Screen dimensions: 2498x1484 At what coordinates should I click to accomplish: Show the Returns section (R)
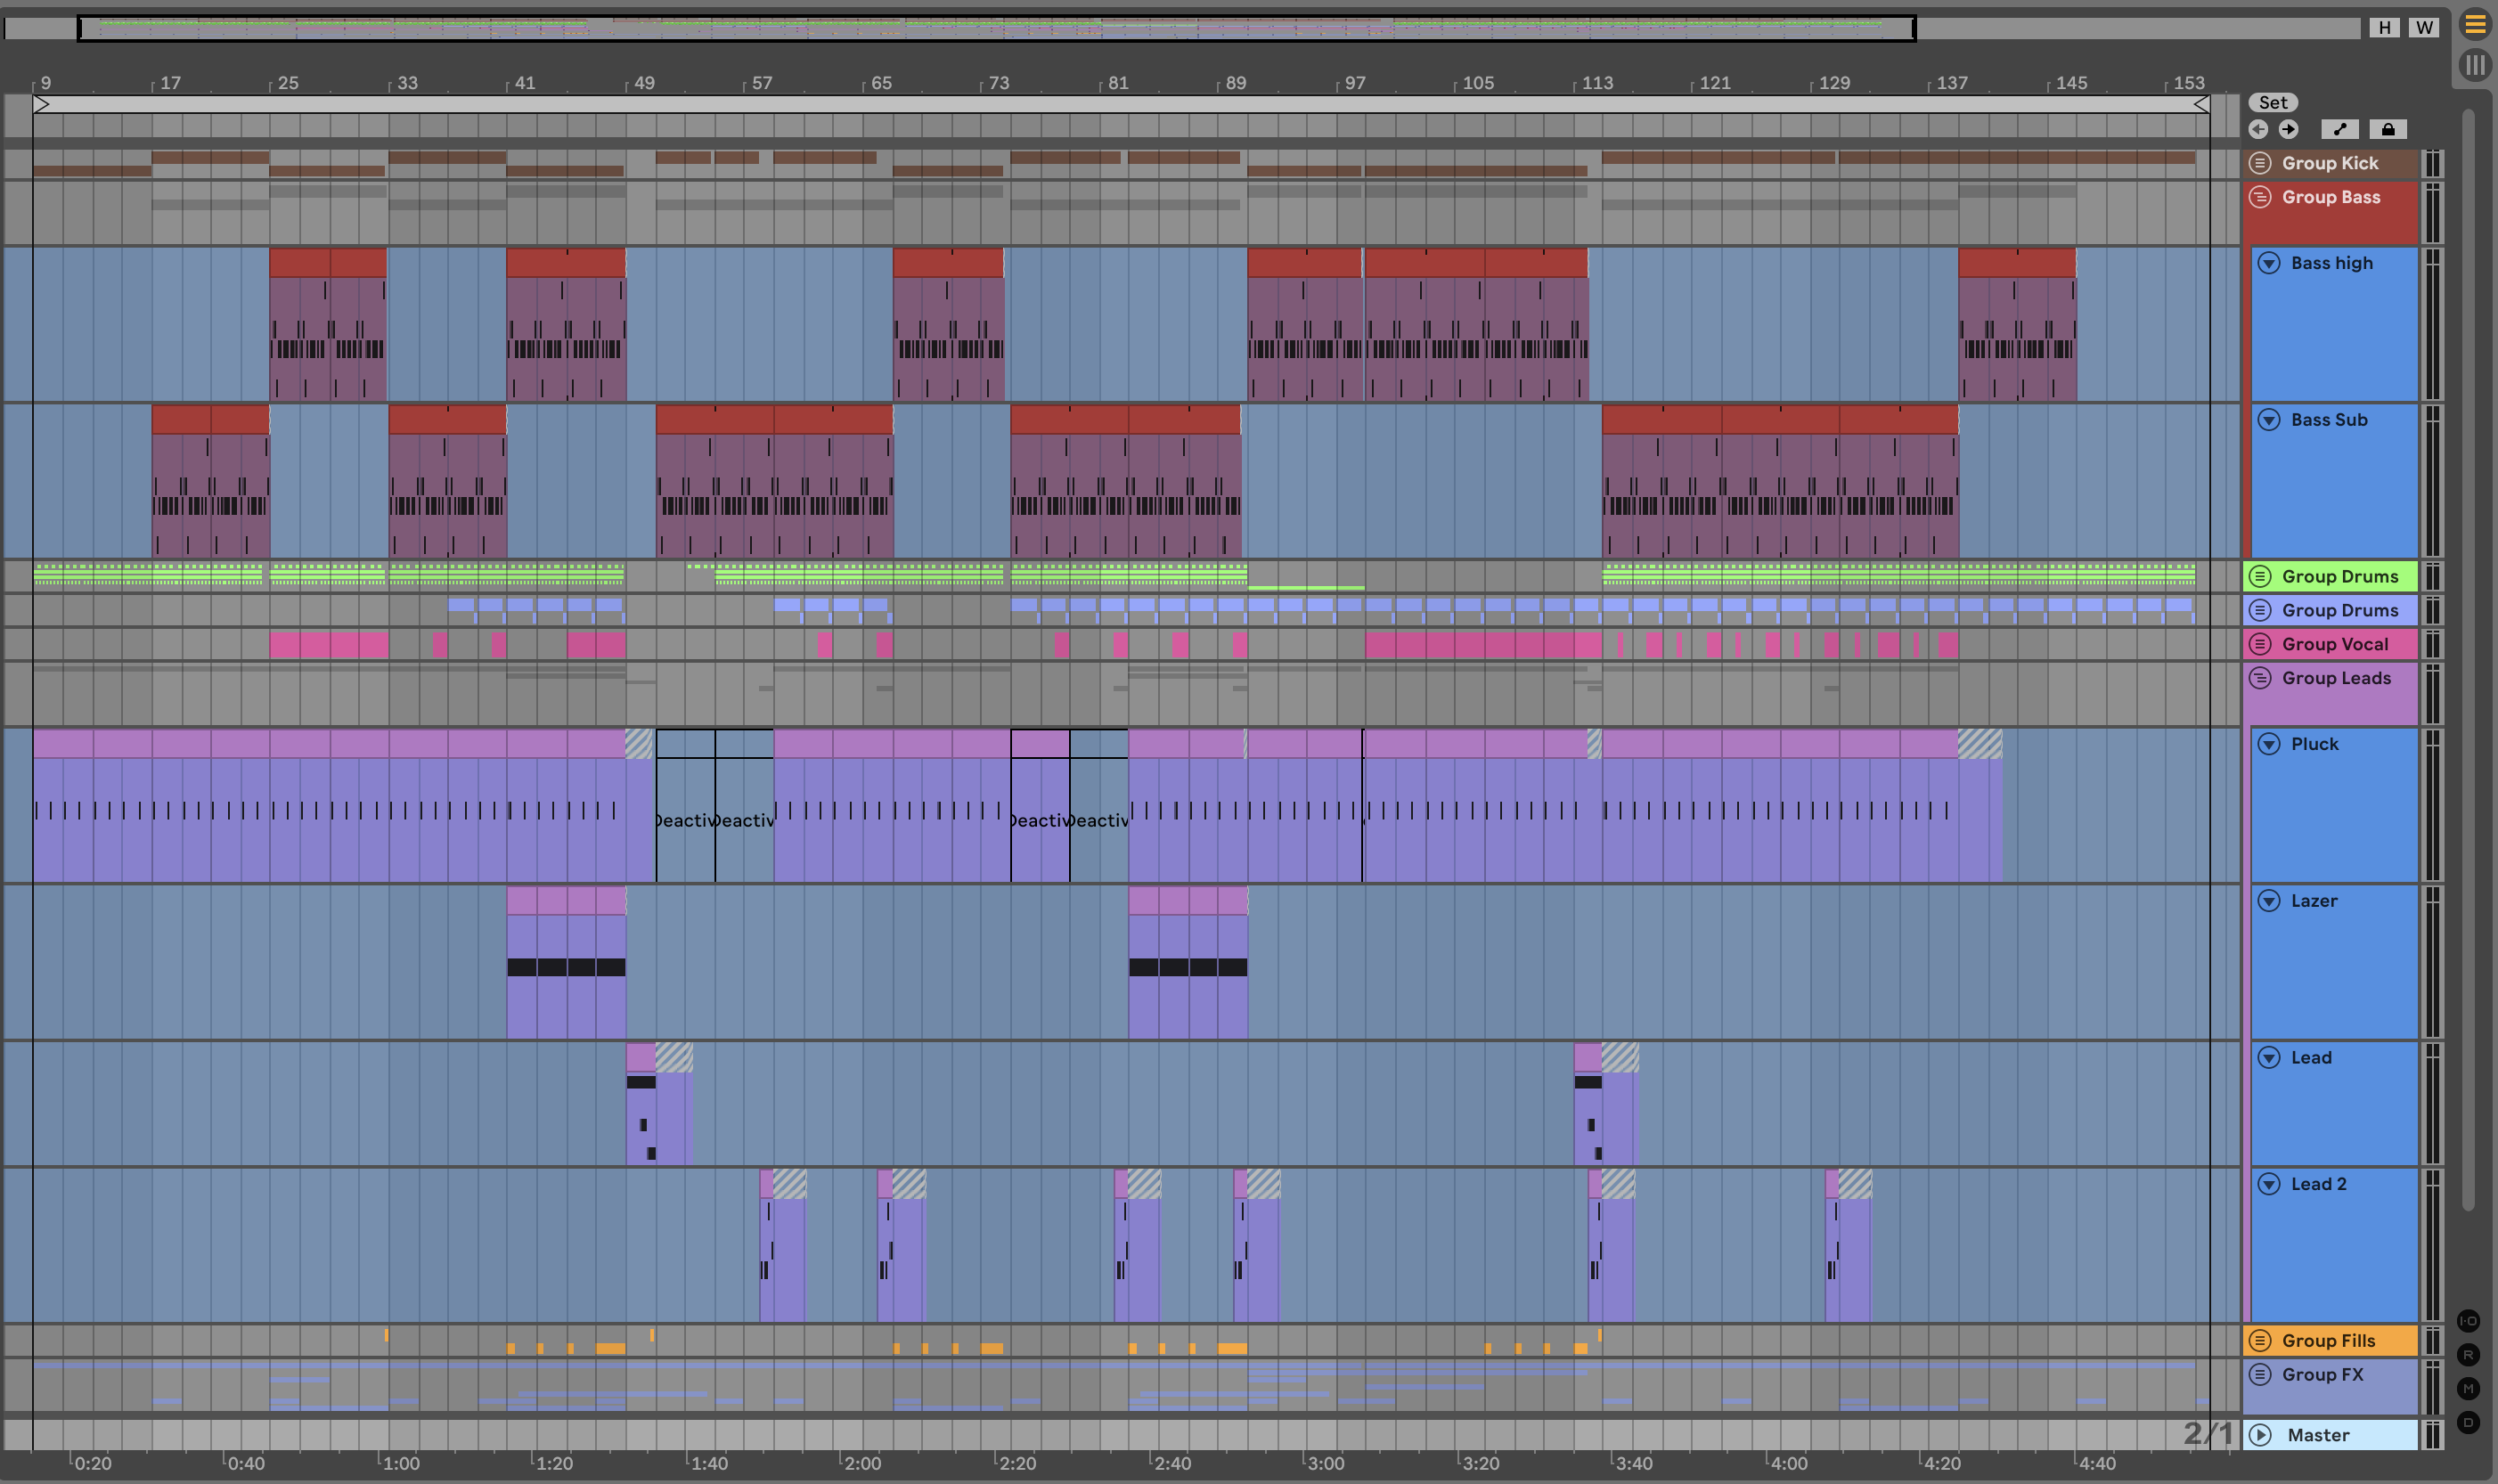point(2468,1355)
